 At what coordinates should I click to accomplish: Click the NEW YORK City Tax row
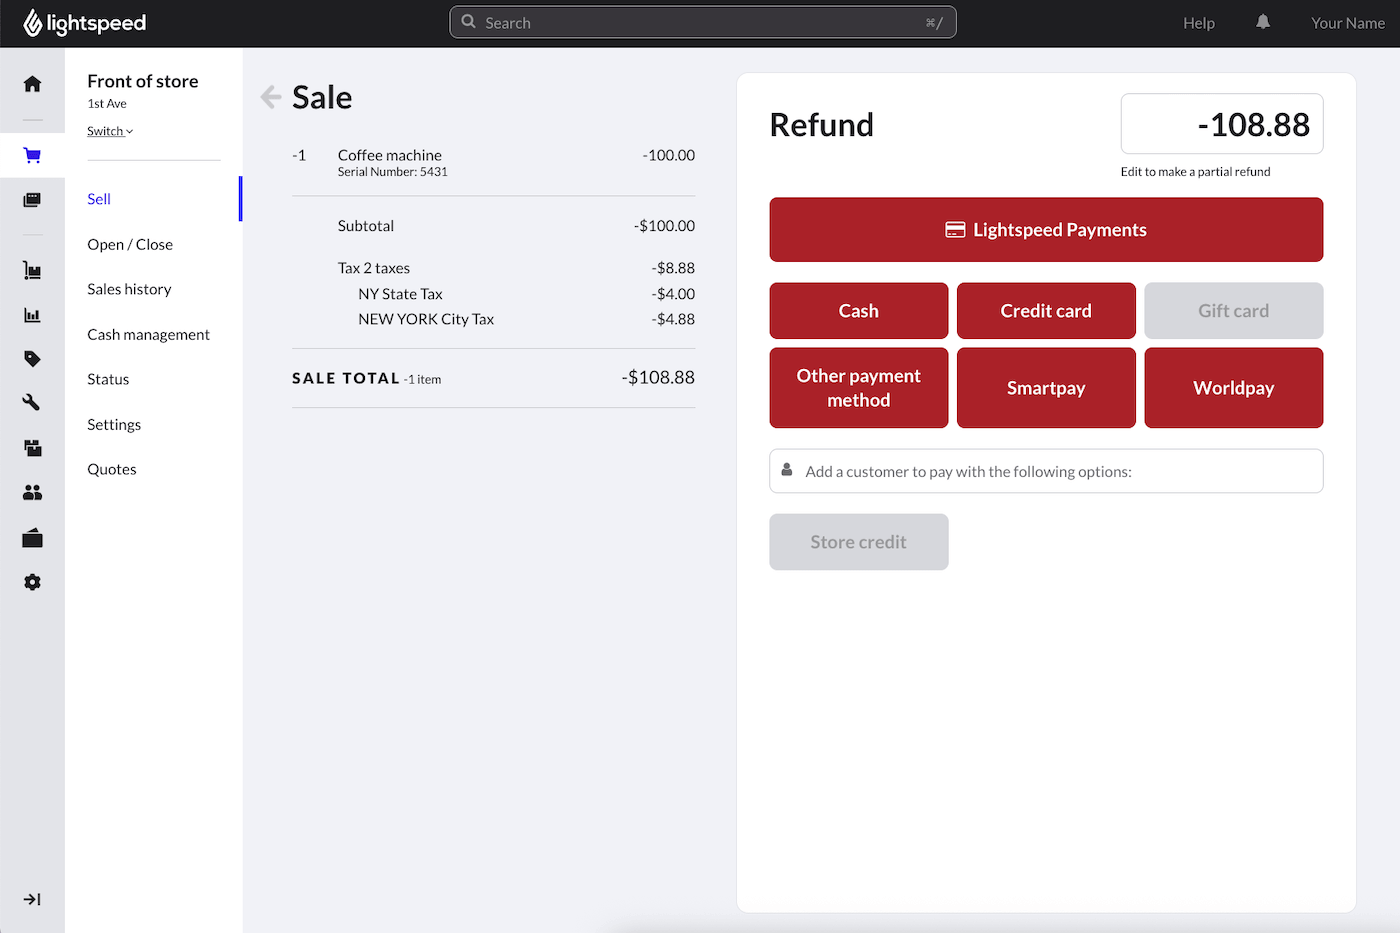pyautogui.click(x=526, y=319)
